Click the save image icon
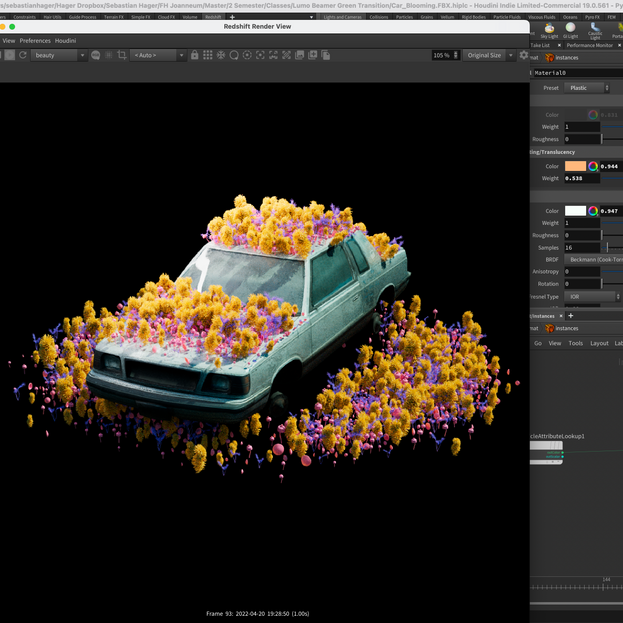623x623 pixels. tap(300, 55)
